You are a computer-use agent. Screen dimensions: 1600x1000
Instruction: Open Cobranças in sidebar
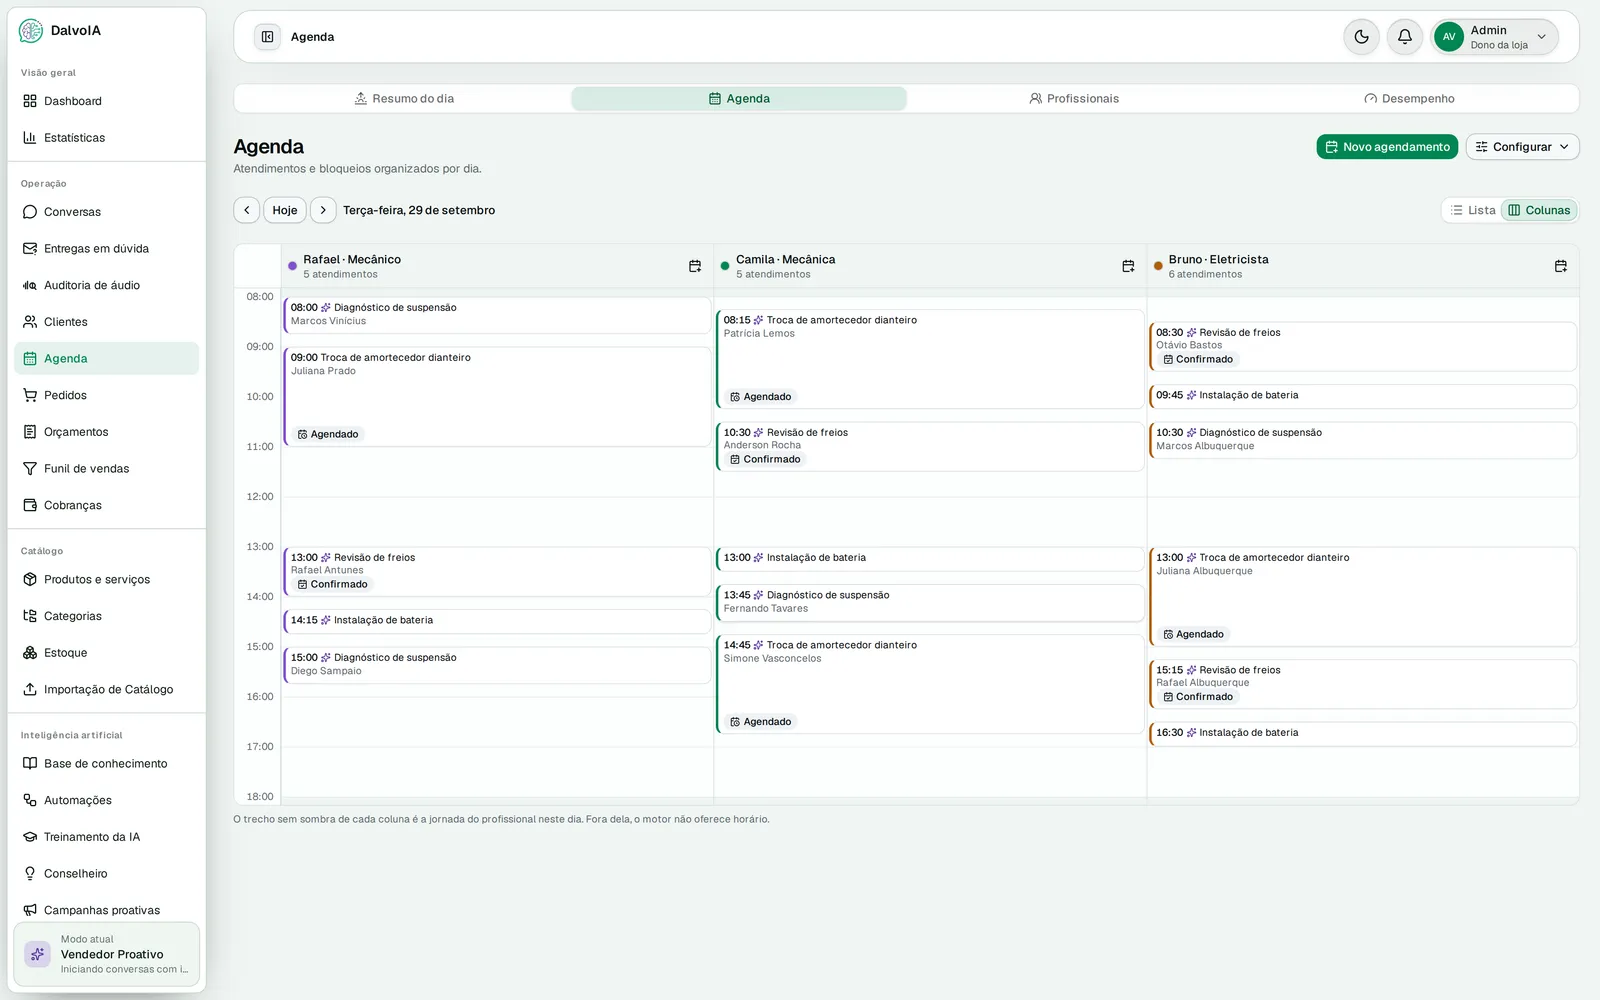pos(106,505)
